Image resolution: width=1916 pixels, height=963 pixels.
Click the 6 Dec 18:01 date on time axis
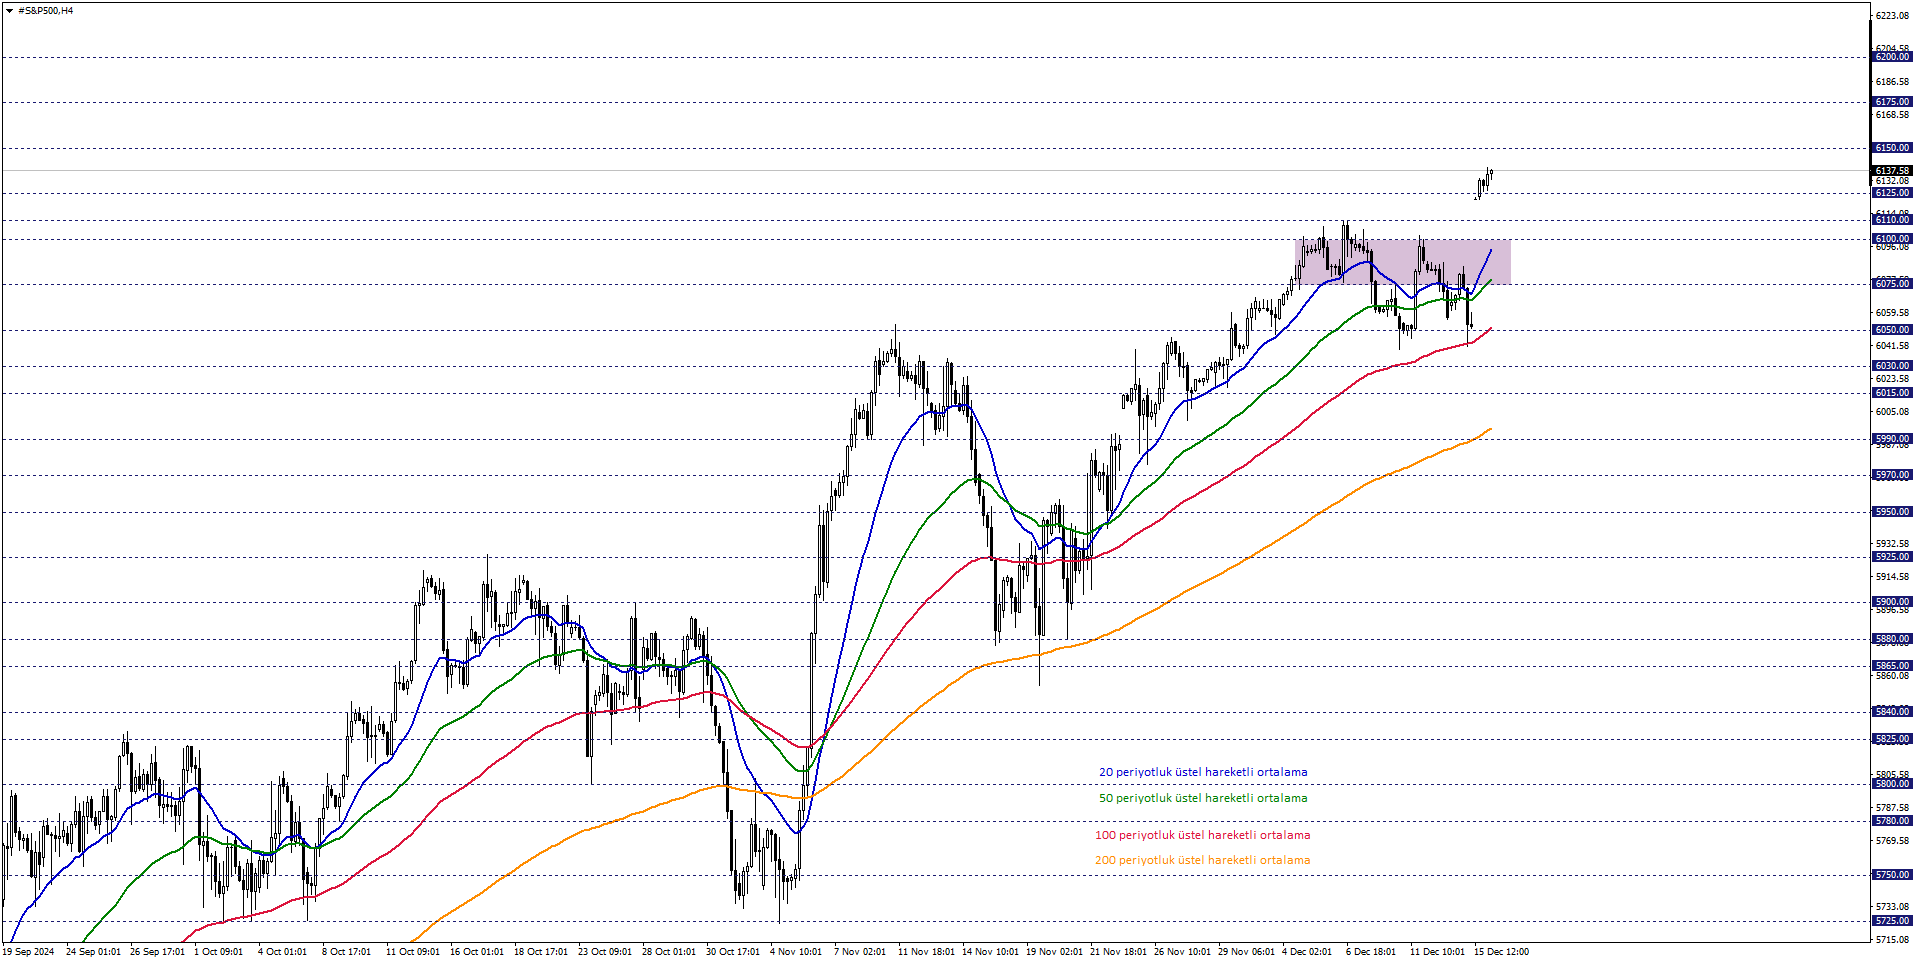click(1371, 952)
